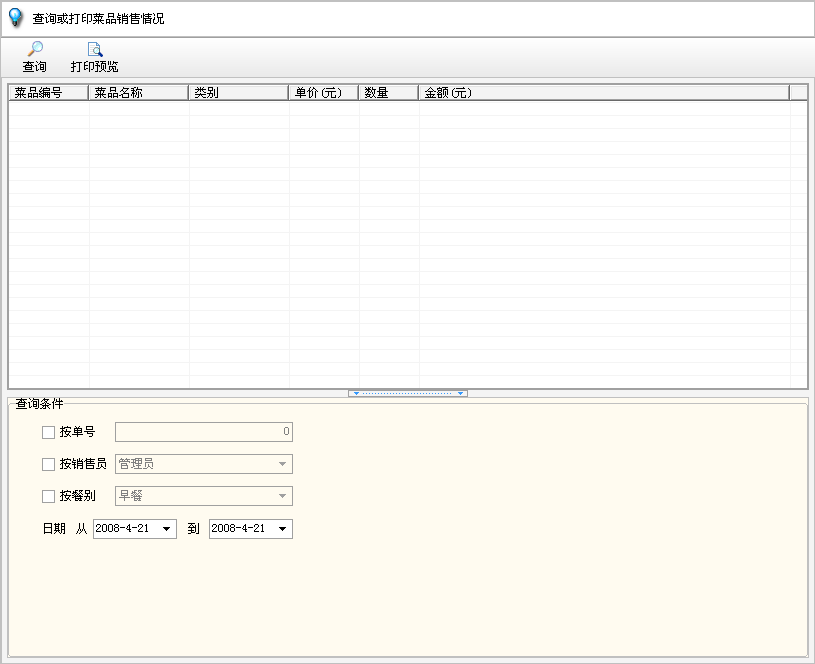
Task: Enable the 按单号 checkbox
Action: (48, 433)
